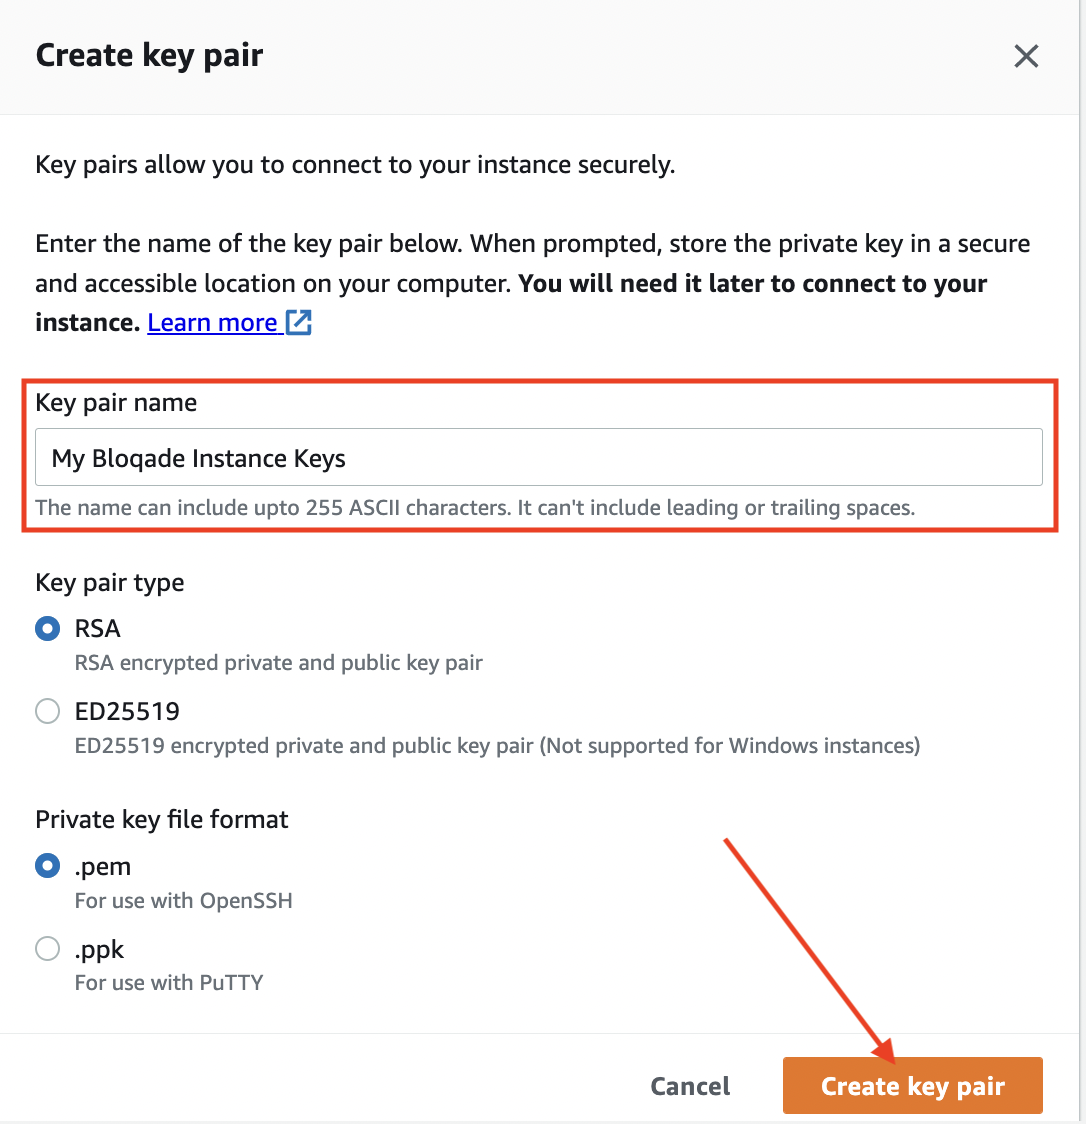Open the Learn more link

(212, 323)
